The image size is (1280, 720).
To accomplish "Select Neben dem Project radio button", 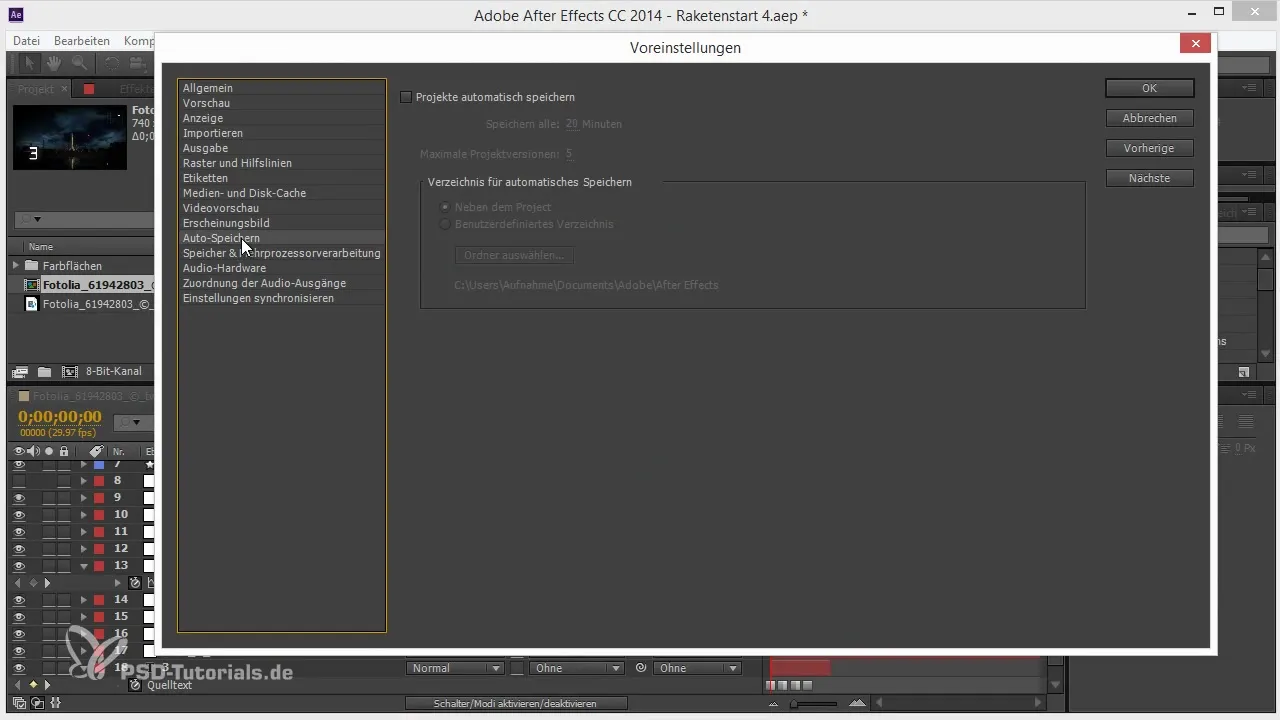I will 446,207.
